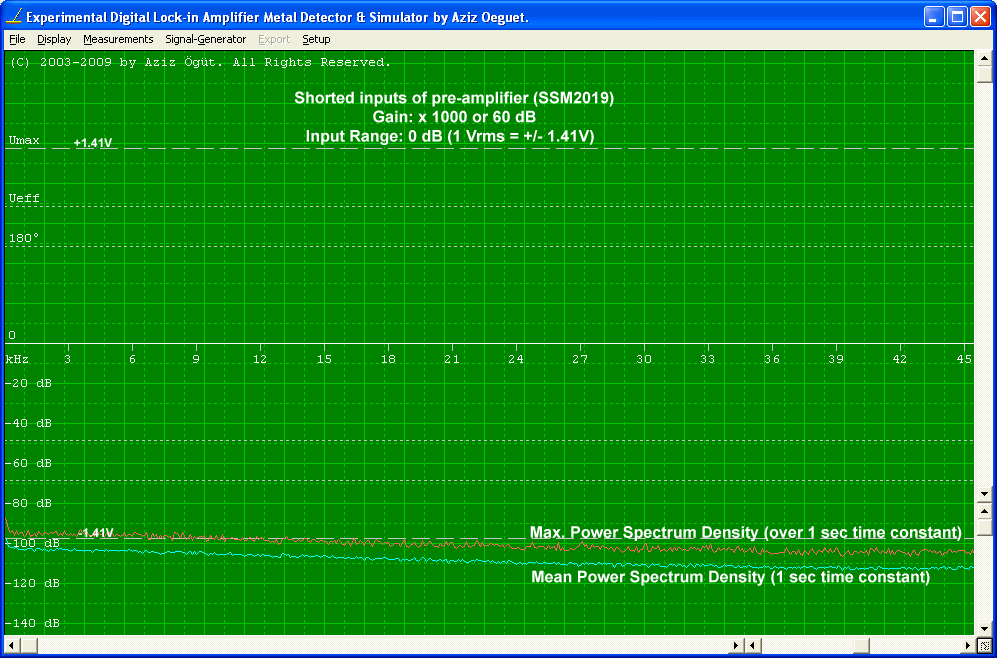The height and width of the screenshot is (658, 997).
Task: Click the 21 frequency axis label
Action: tap(452, 359)
